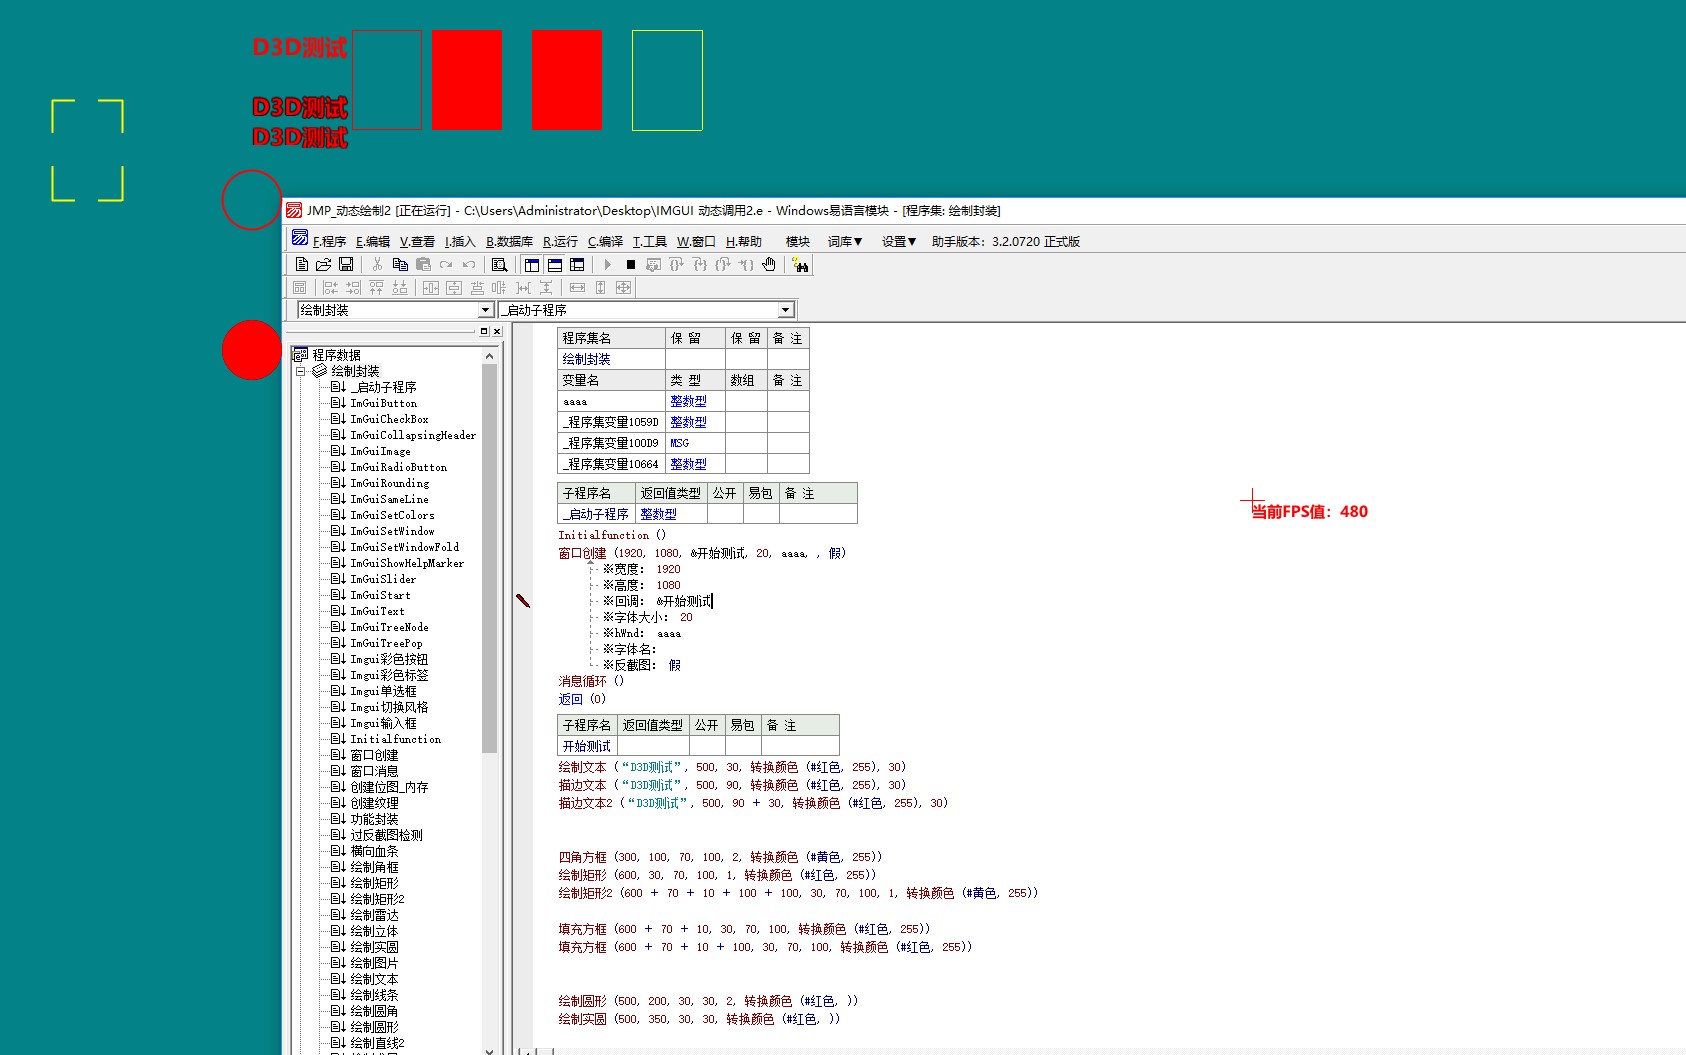
Task: Click the New file toolbar icon
Action: 301,265
